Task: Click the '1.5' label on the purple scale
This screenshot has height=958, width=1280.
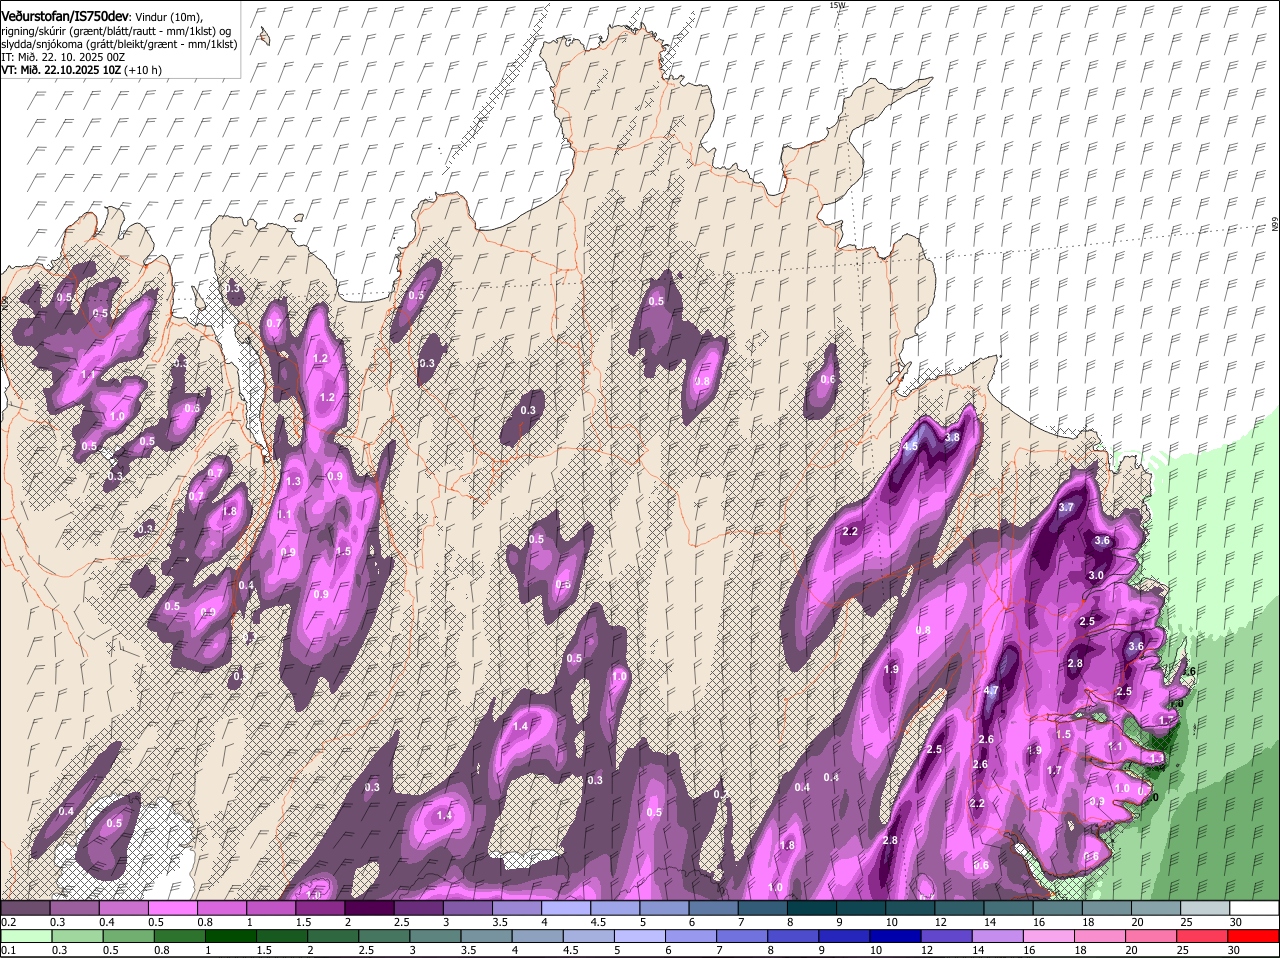Action: tap(302, 922)
